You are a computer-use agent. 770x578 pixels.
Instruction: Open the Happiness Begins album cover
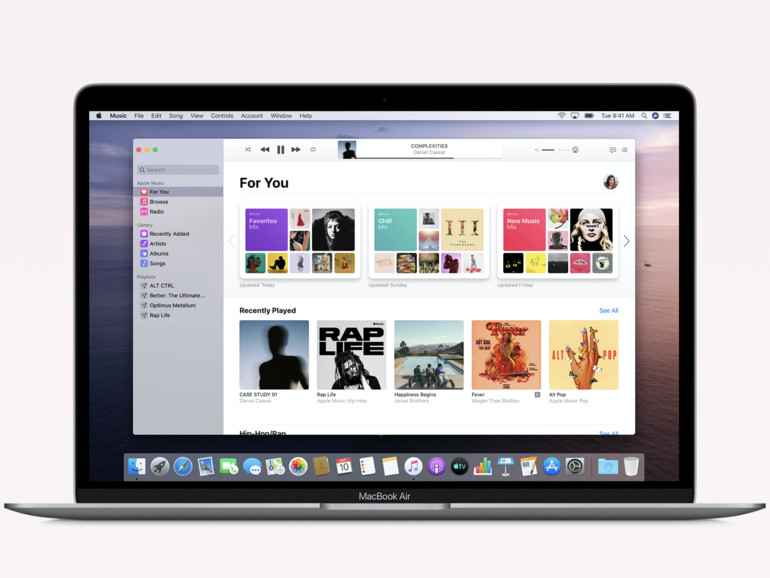pos(429,355)
